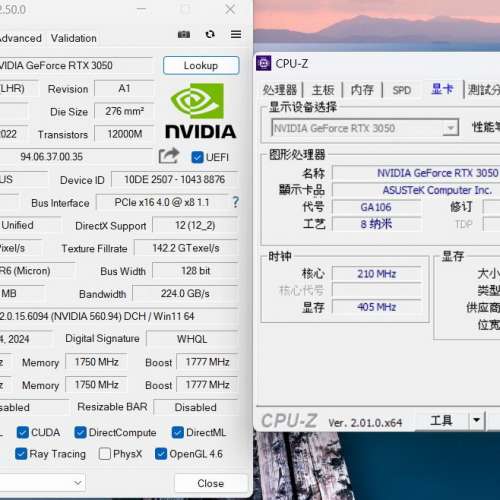Toggle the OpenGL 4.6 checkbox
The height and width of the screenshot is (500, 500).
tap(161, 454)
